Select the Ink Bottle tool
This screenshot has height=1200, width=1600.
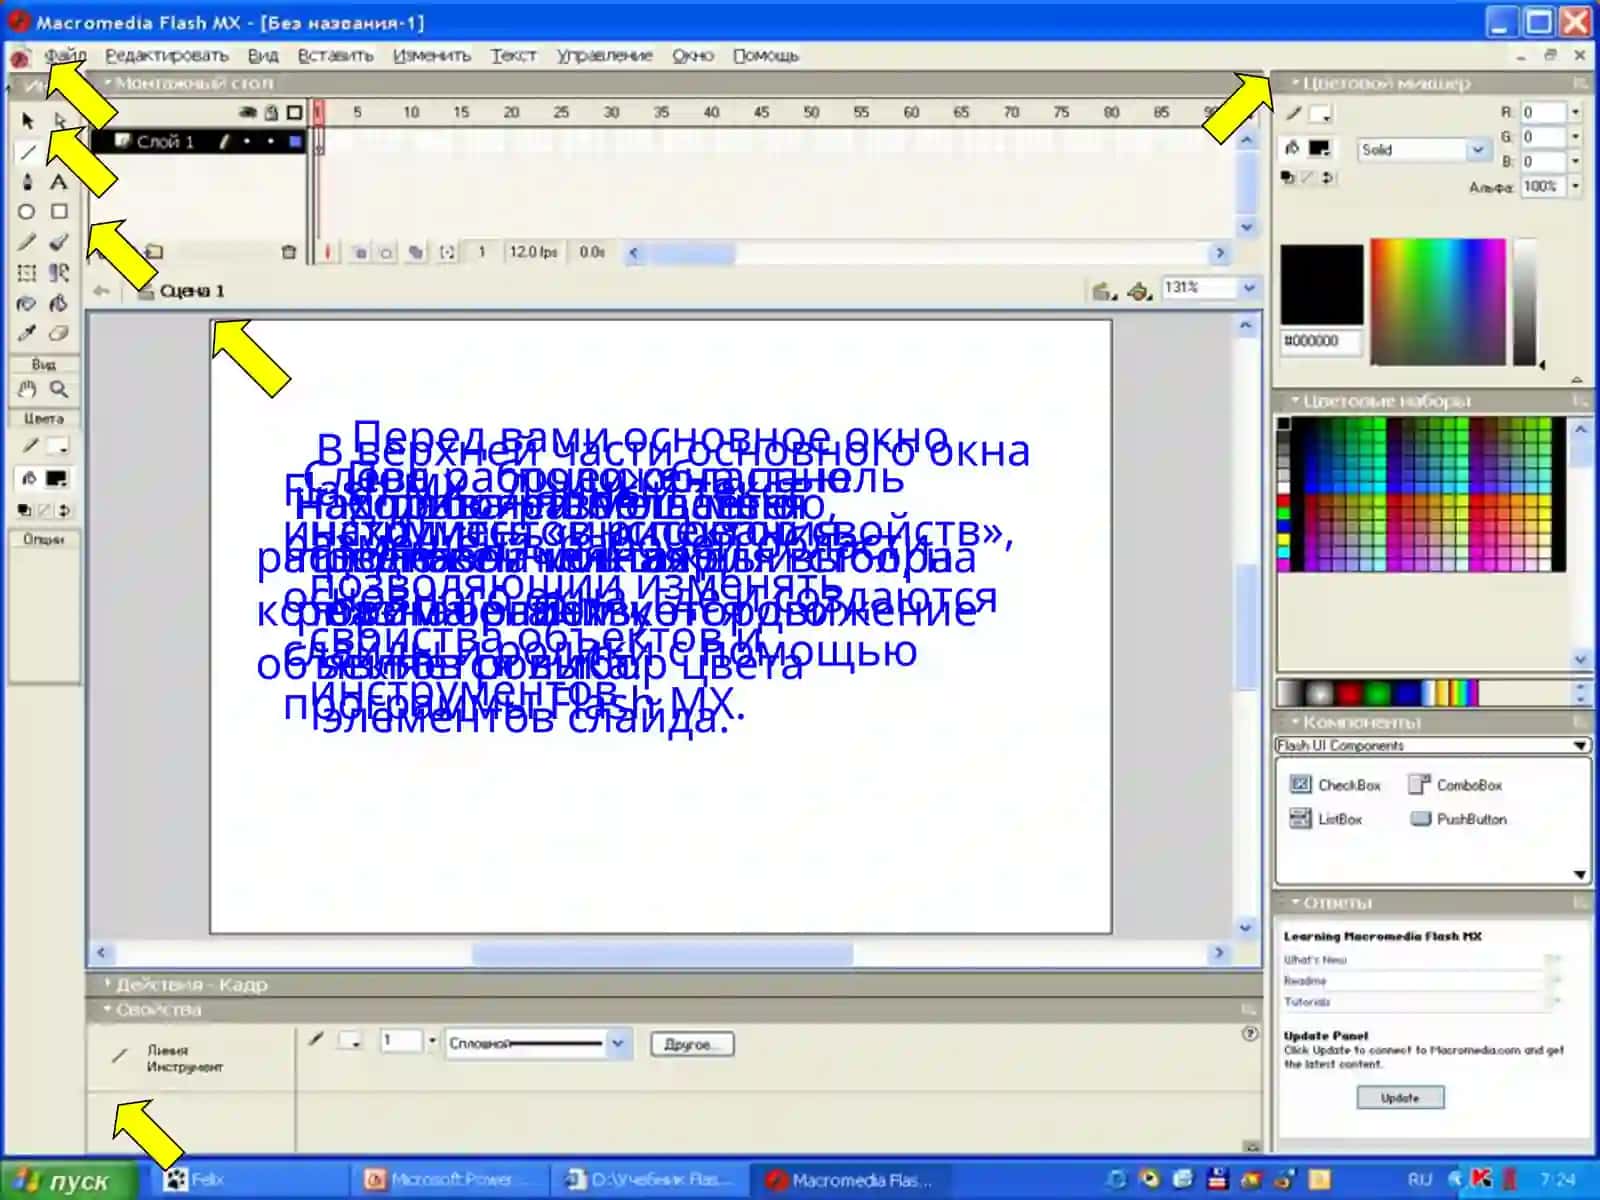coord(27,303)
